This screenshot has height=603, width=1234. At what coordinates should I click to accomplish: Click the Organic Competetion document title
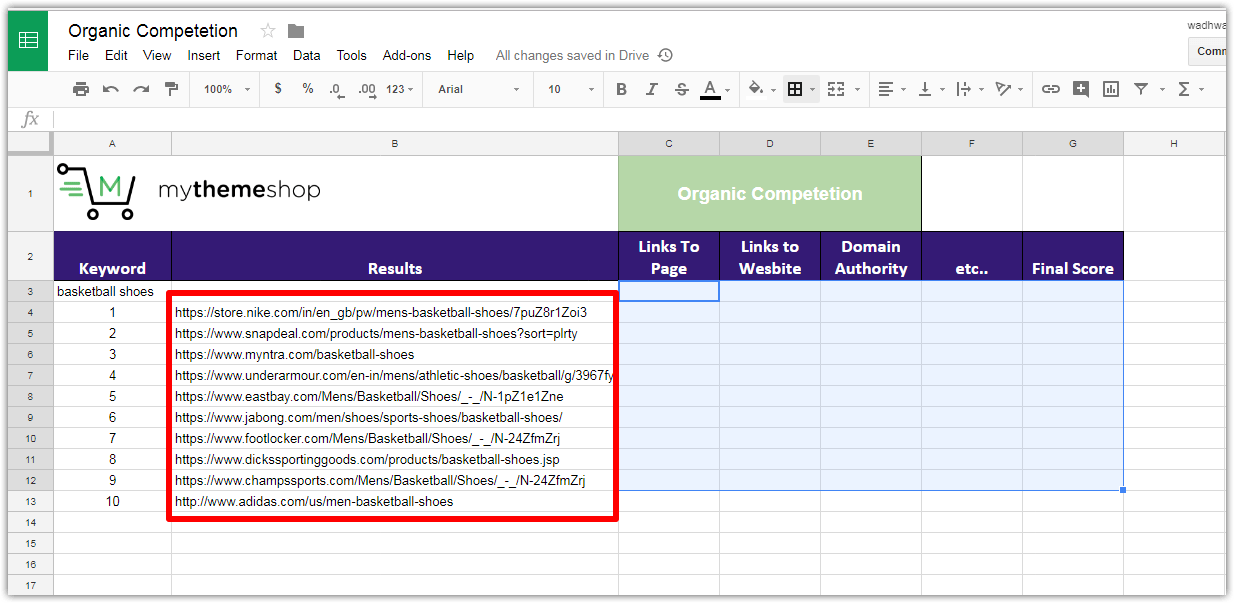153,31
